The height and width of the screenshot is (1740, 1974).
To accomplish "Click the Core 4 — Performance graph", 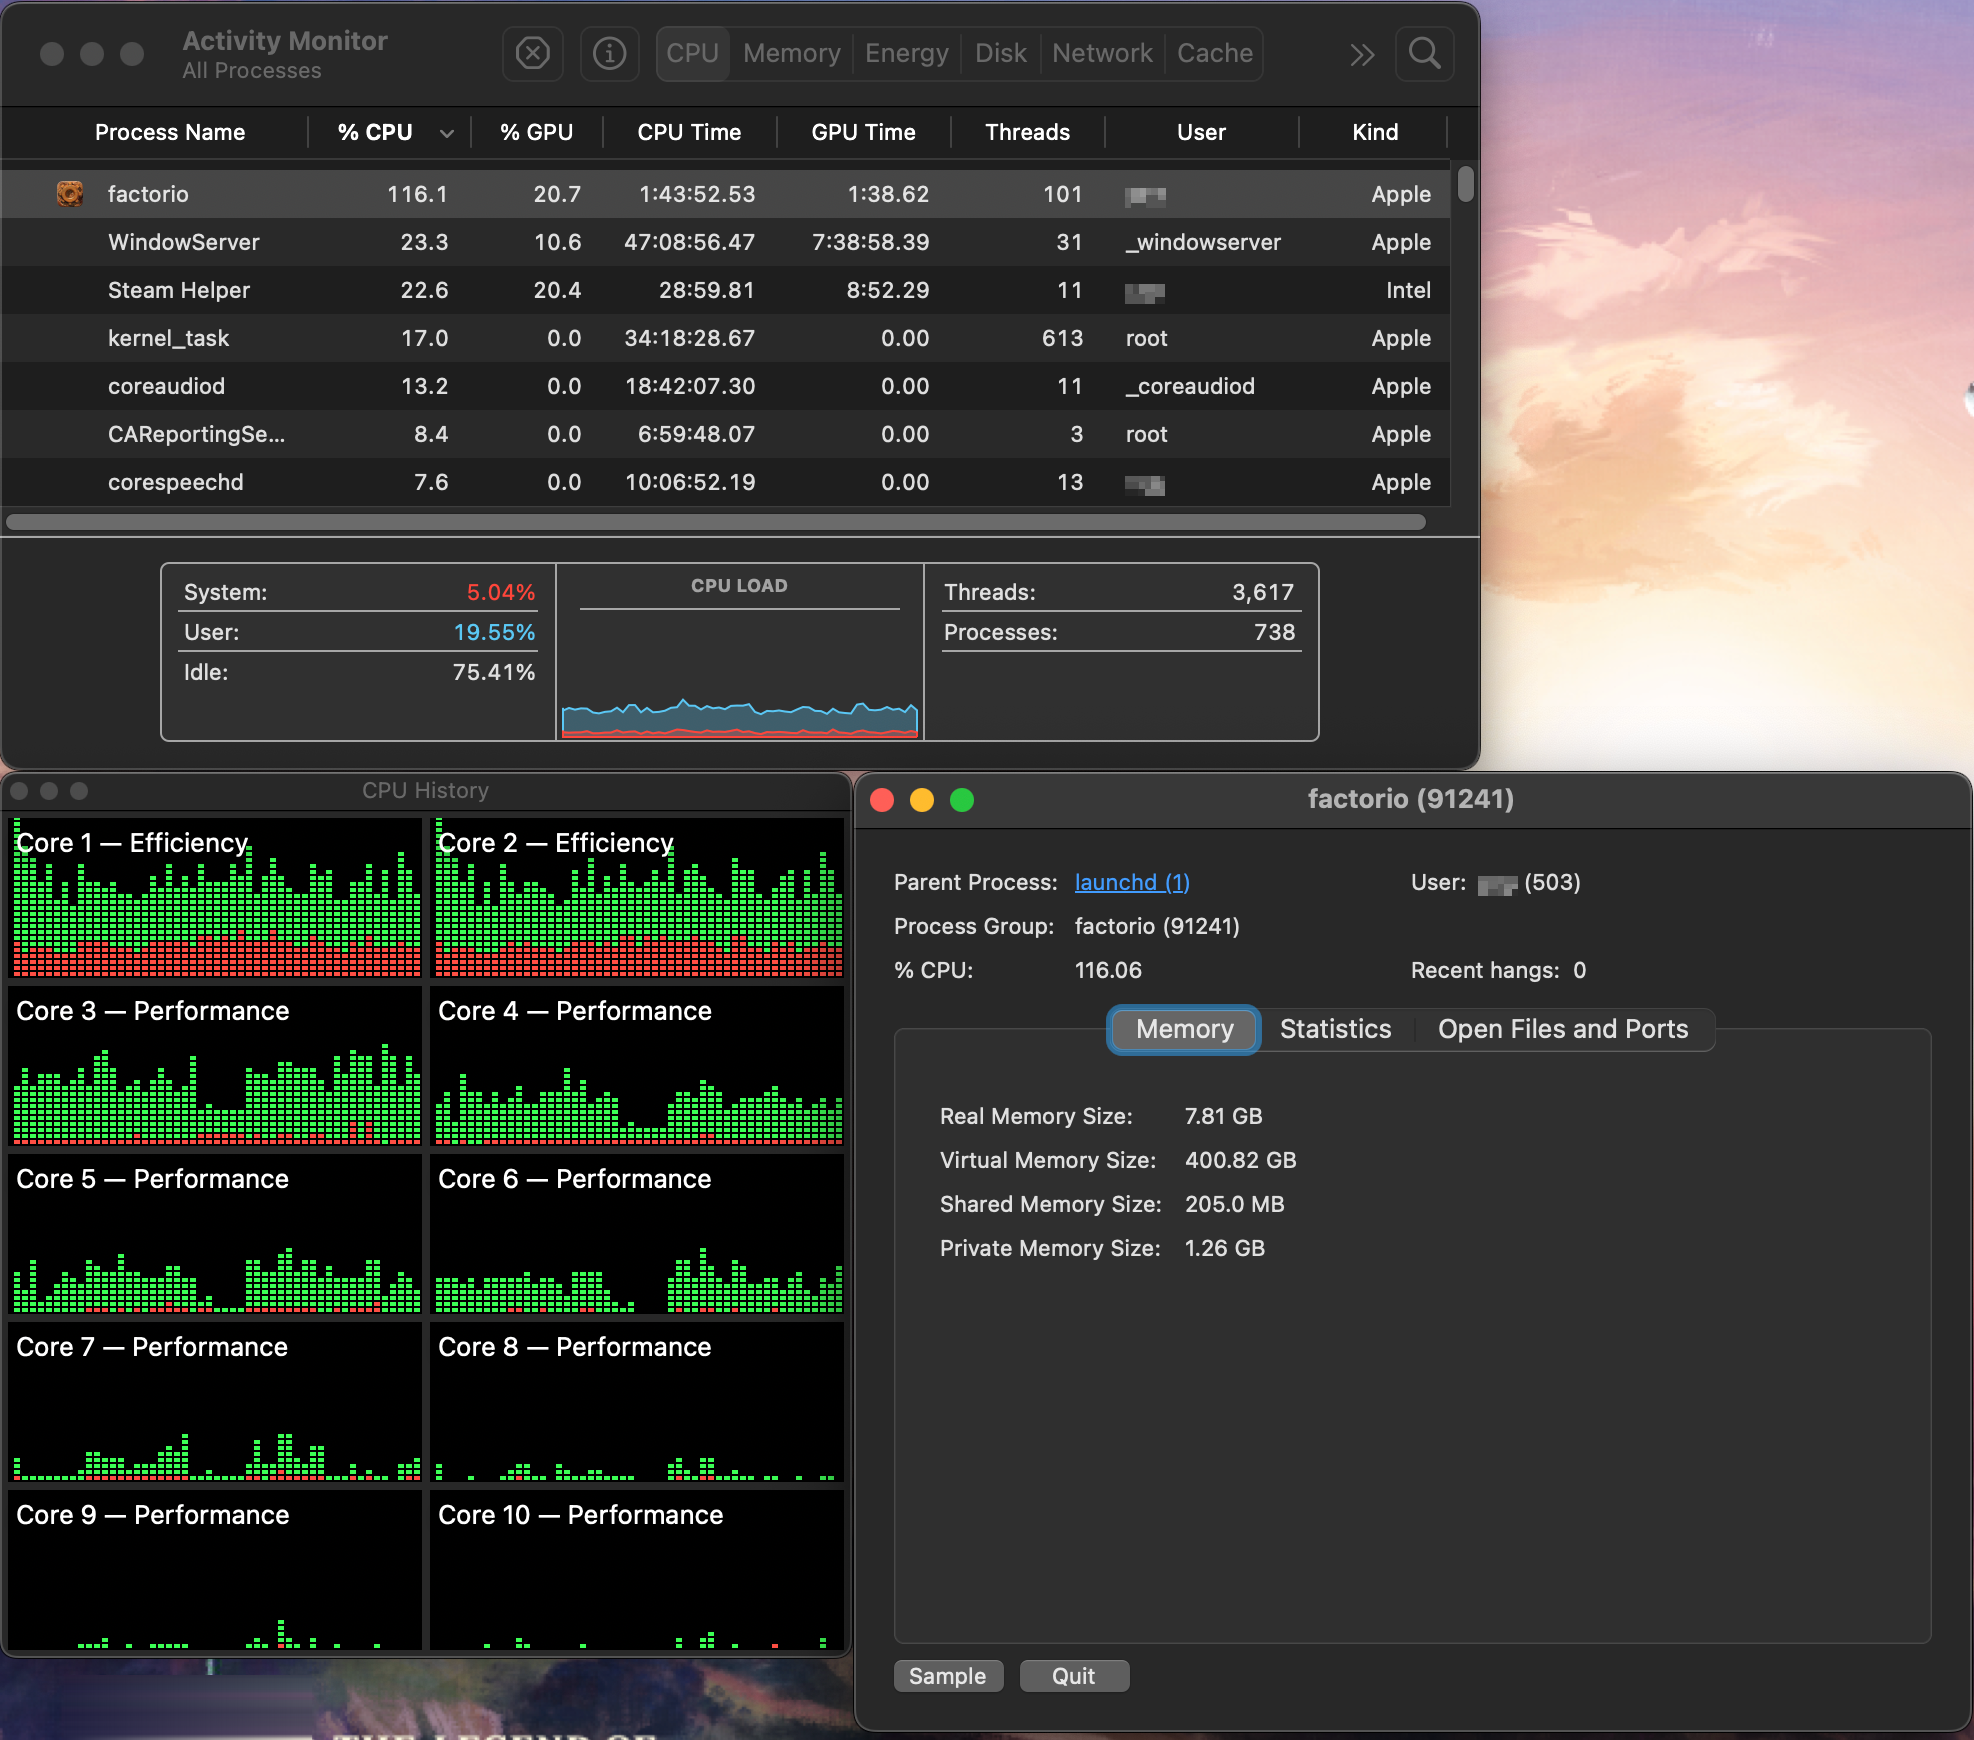I will [638, 1065].
